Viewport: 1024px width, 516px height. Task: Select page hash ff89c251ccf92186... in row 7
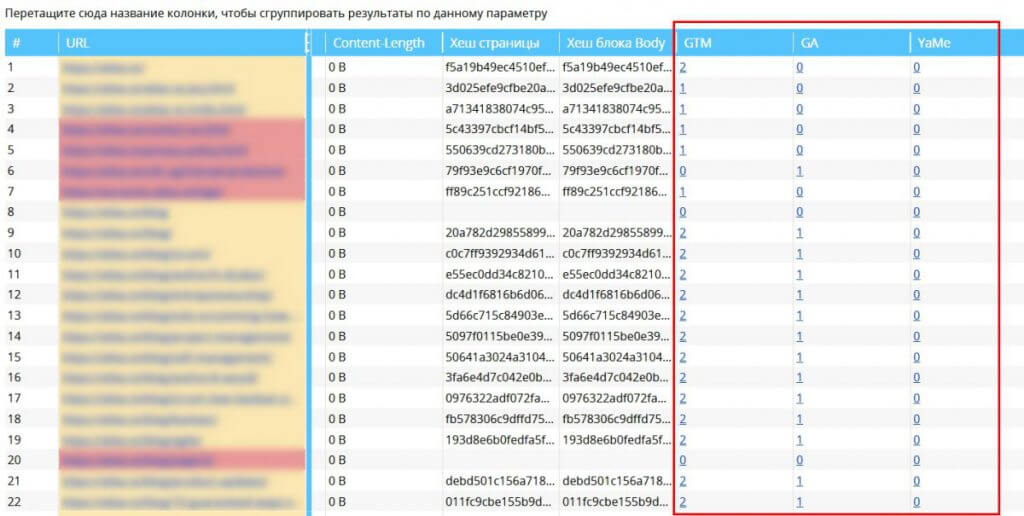tap(499, 191)
